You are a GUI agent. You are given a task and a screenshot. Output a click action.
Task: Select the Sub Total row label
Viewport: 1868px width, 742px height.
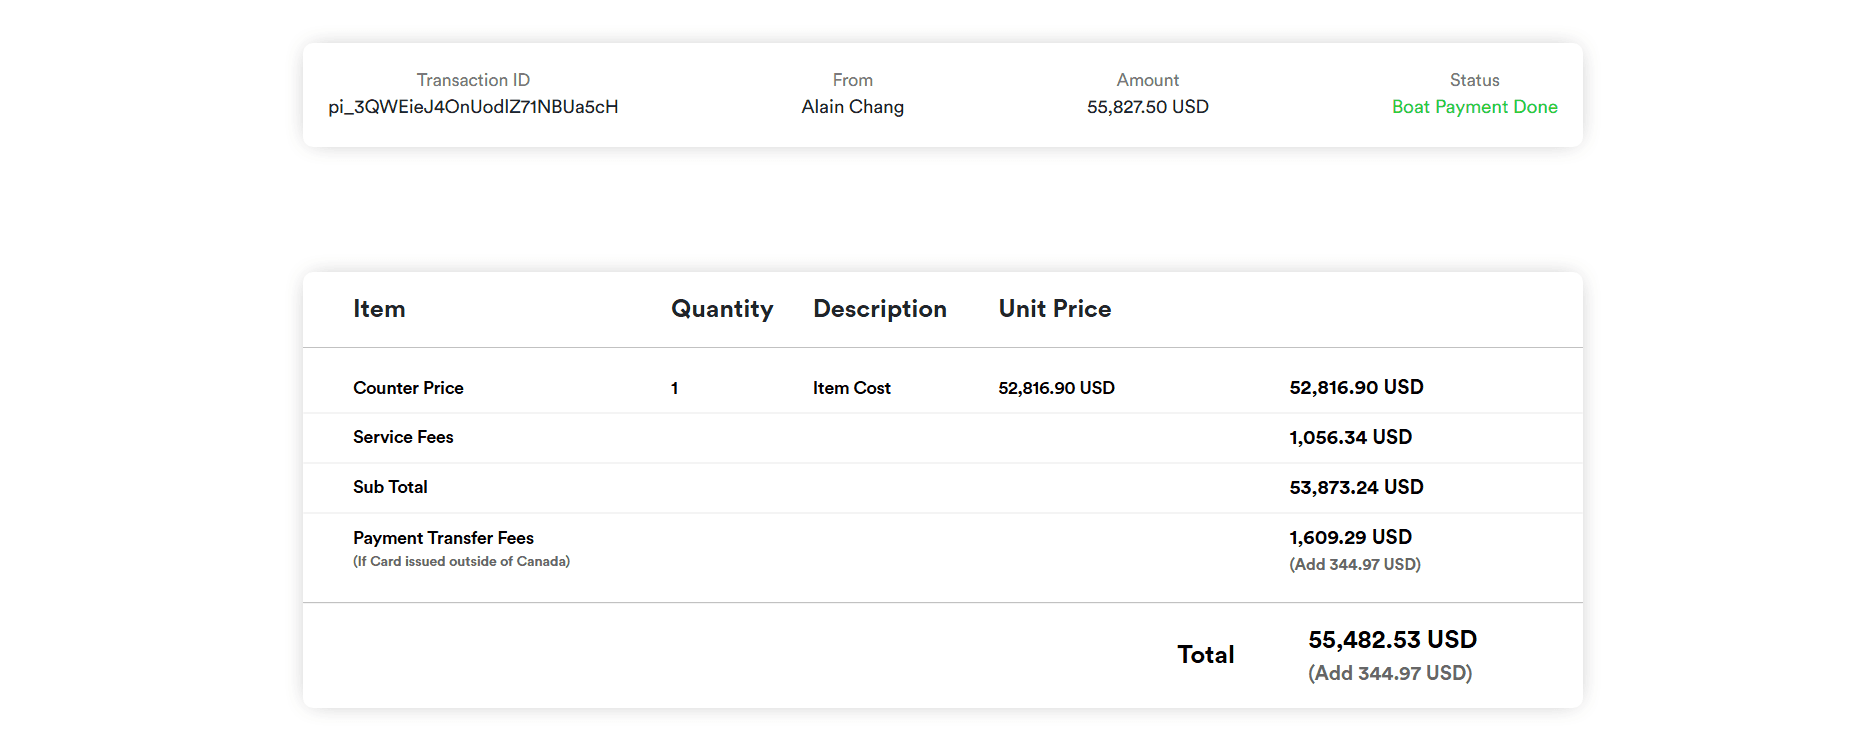click(x=390, y=487)
